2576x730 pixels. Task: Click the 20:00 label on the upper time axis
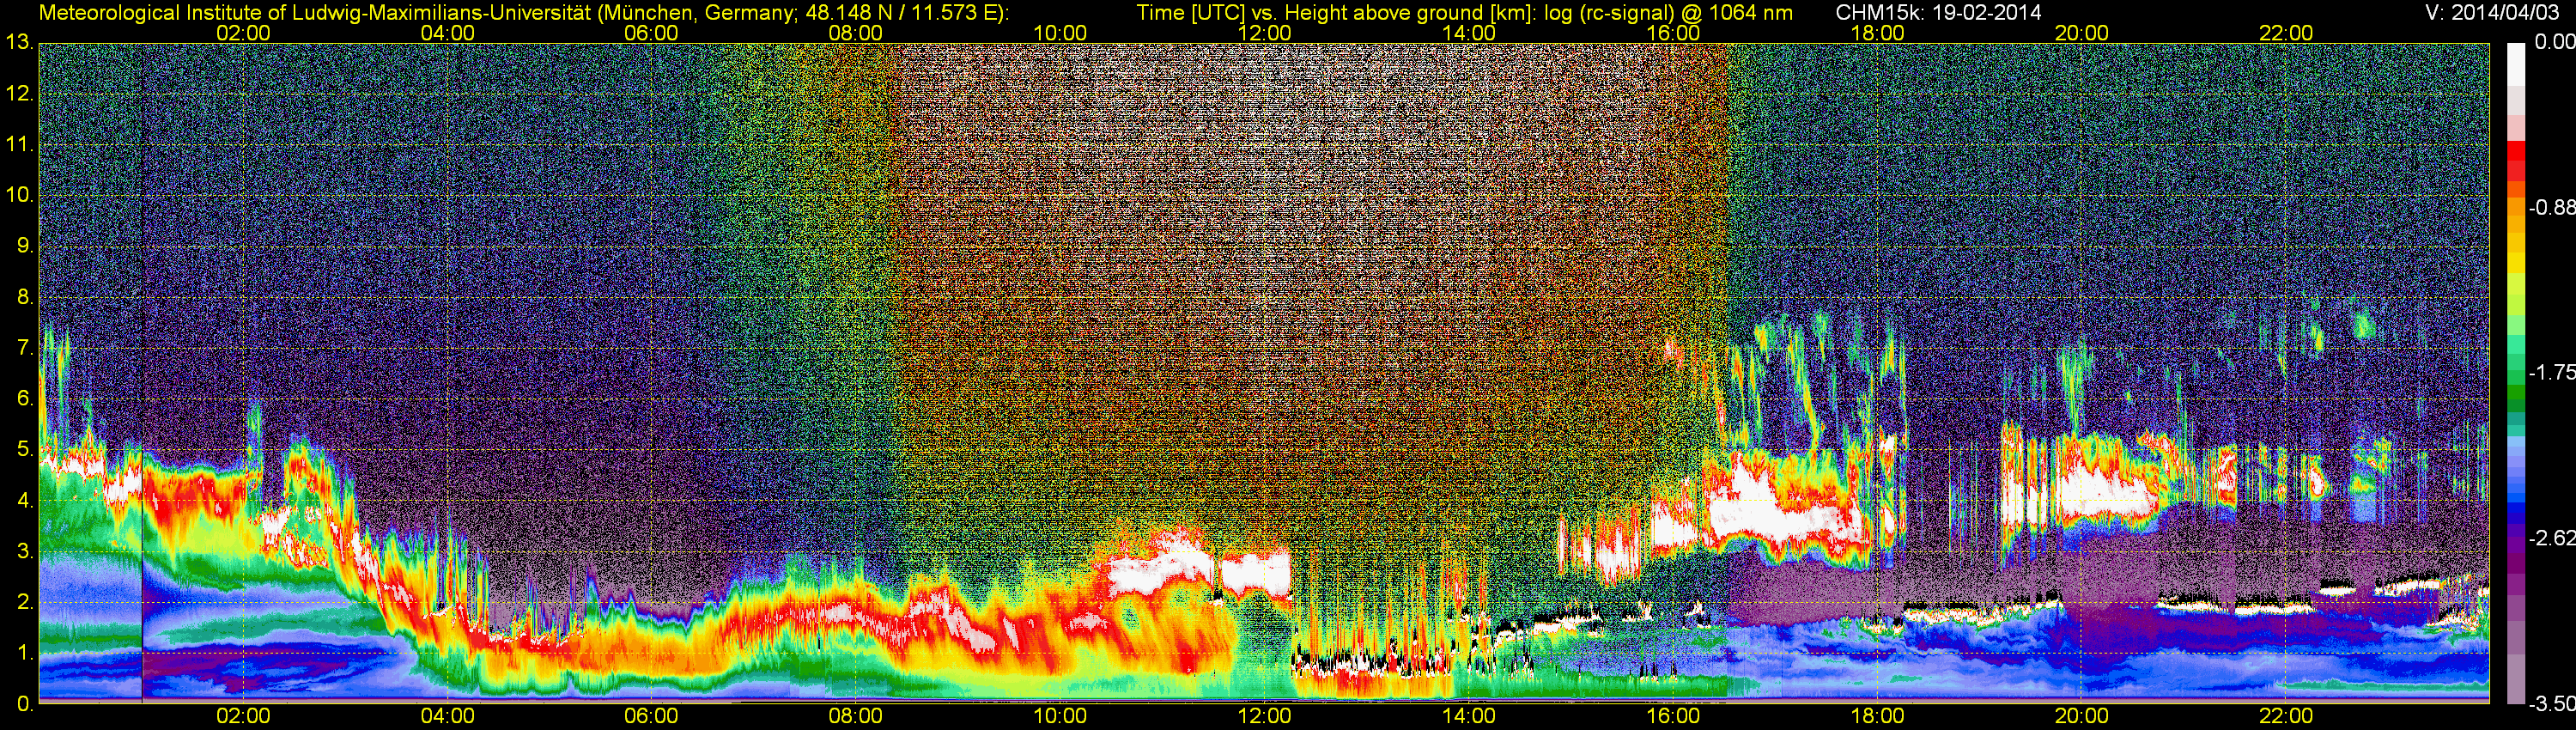(x=2082, y=33)
